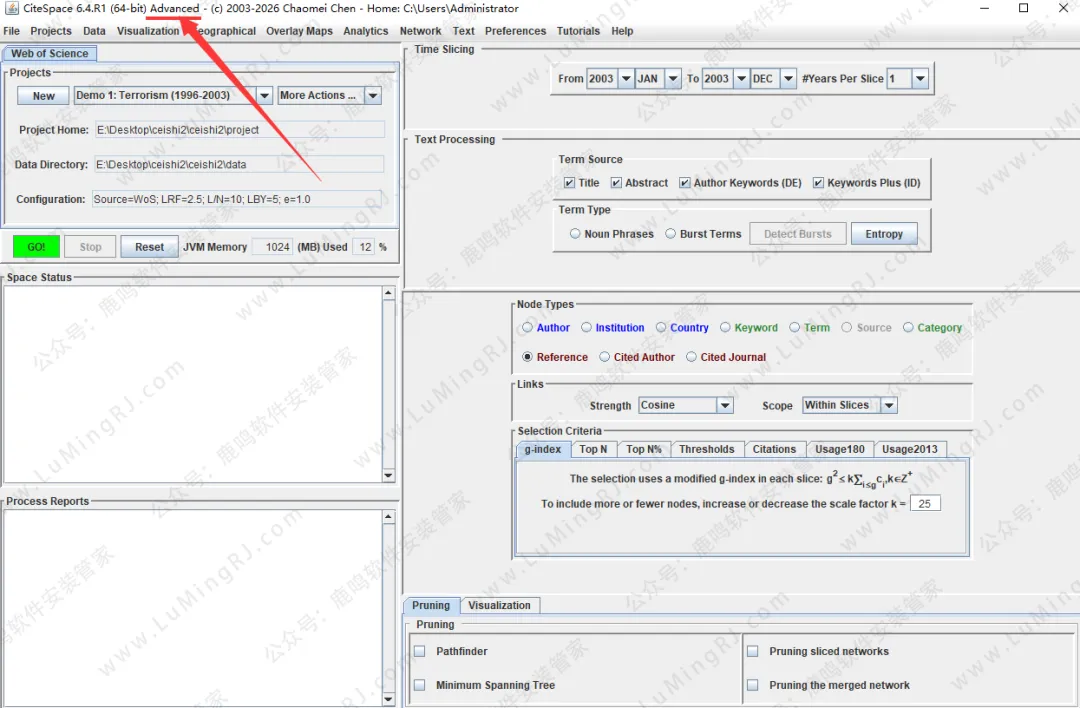This screenshot has height=708, width=1080.
Task: Click the Reset button
Action: coord(149,247)
